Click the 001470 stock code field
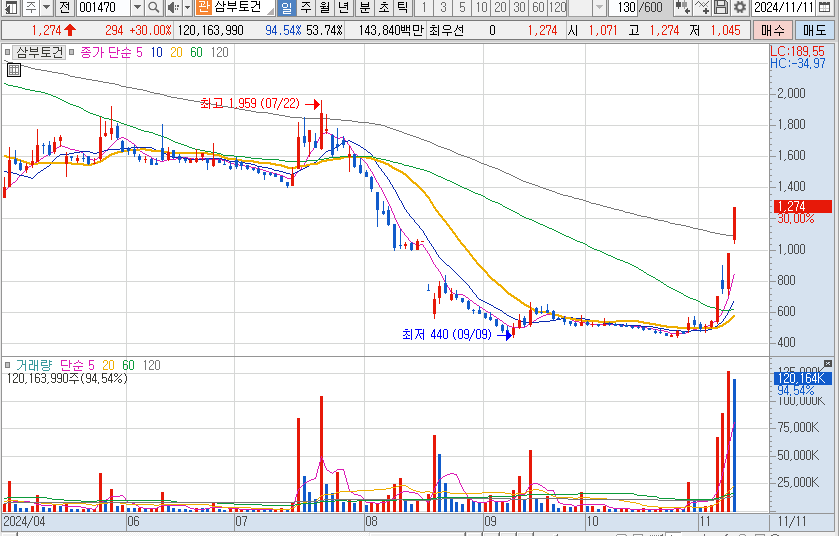 104,7
